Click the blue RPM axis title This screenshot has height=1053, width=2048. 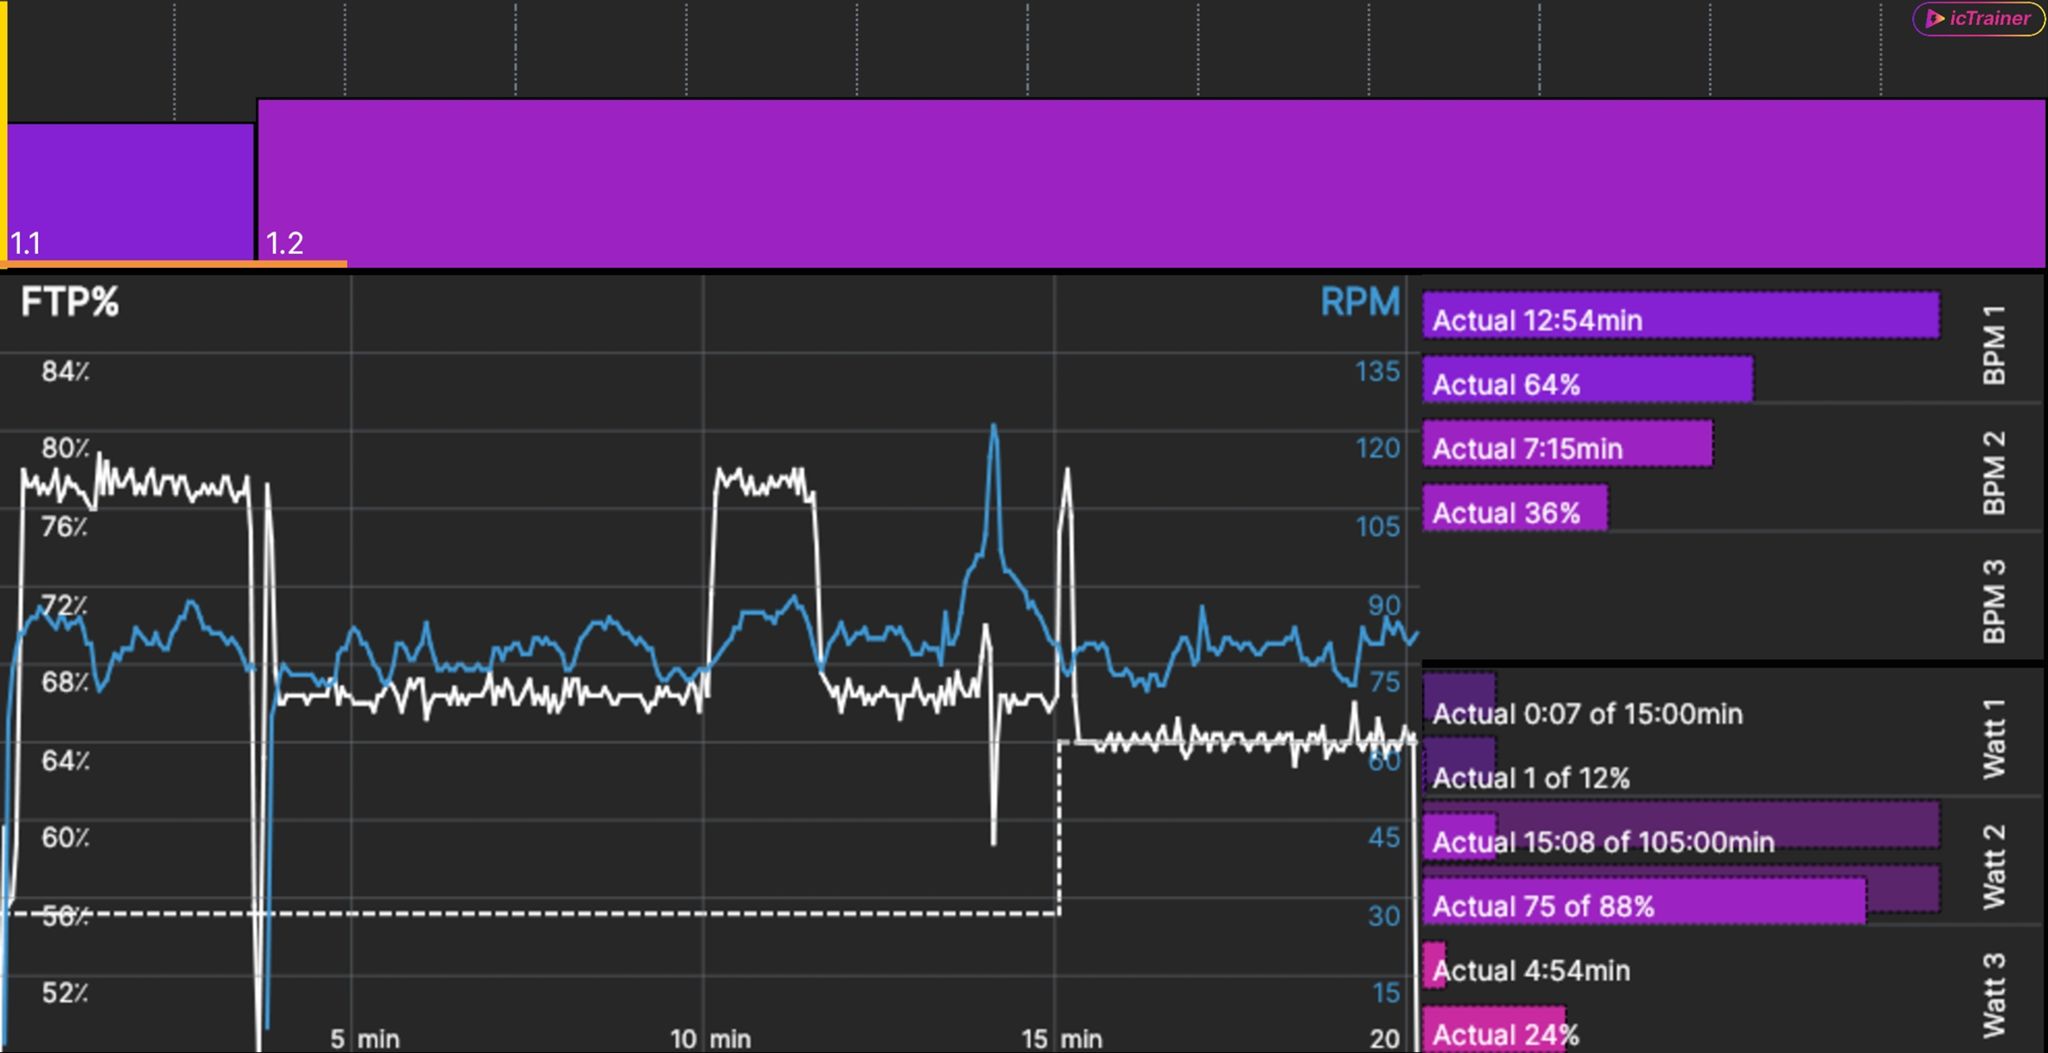tap(1359, 302)
